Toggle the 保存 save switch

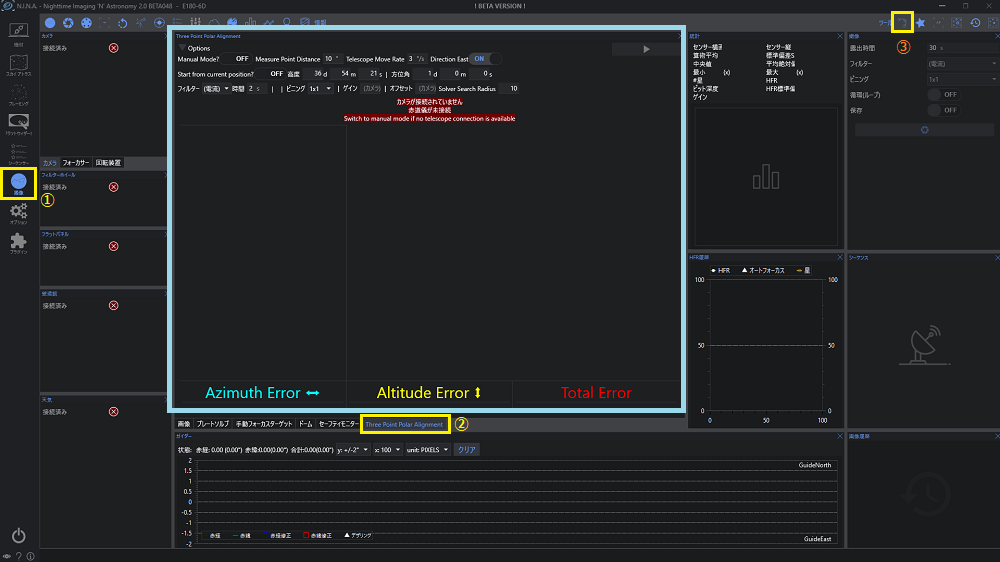coord(943,110)
